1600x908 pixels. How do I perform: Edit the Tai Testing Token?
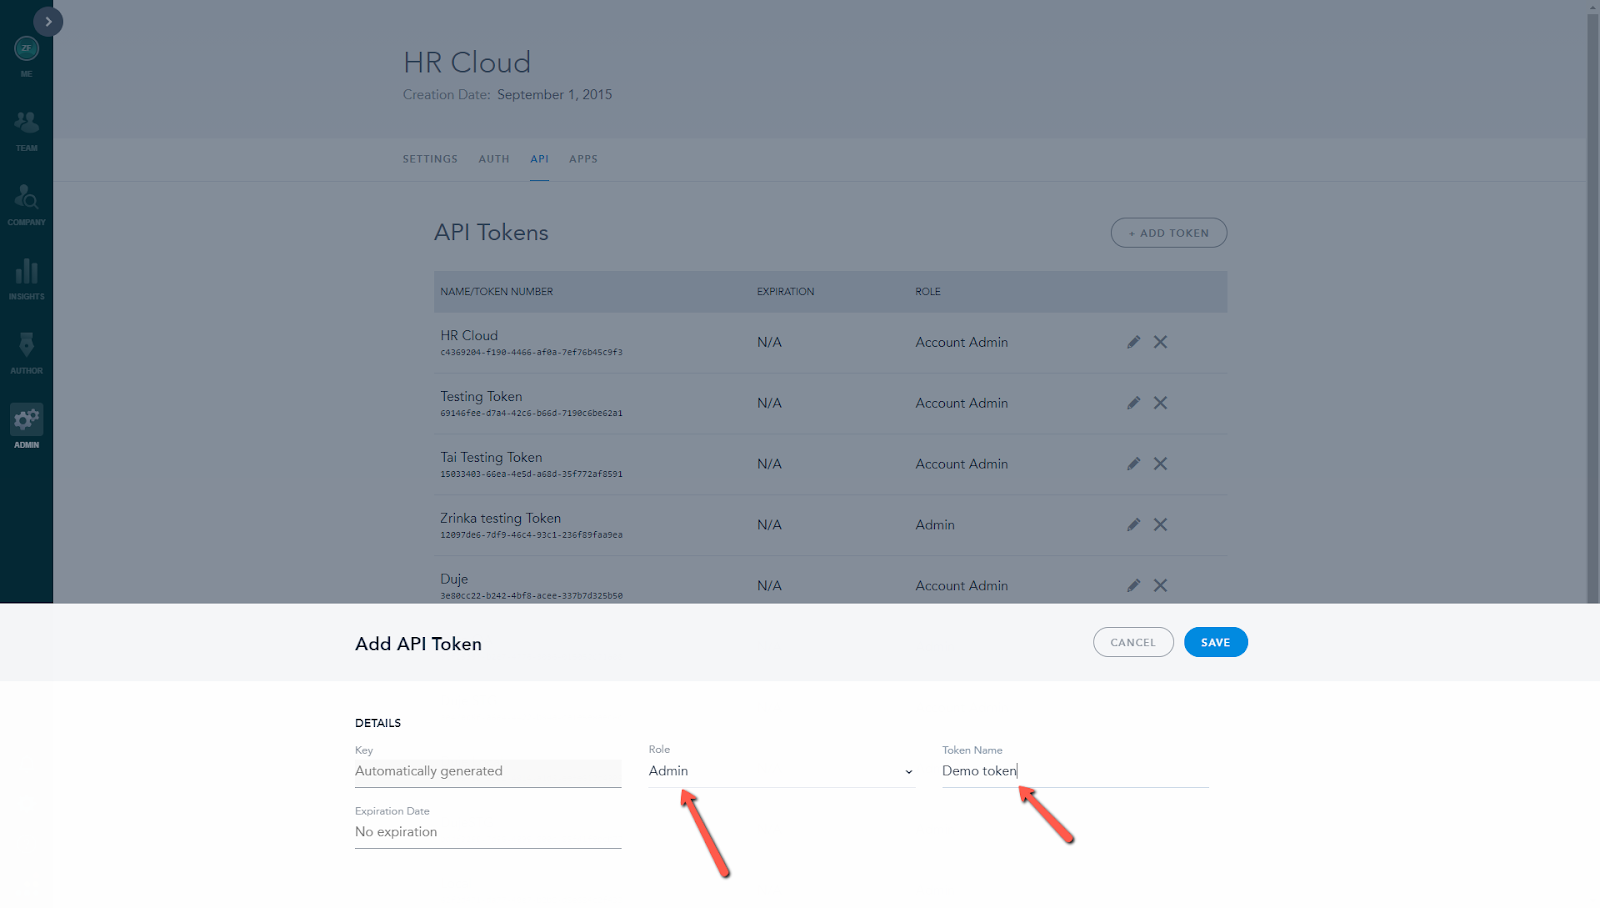1133,464
